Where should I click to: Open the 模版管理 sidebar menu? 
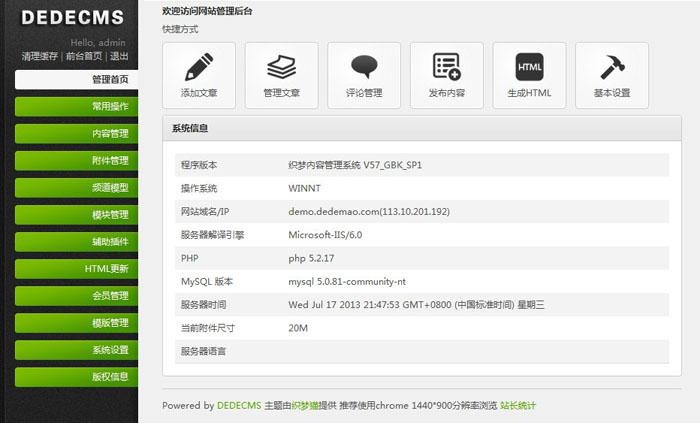pos(76,323)
